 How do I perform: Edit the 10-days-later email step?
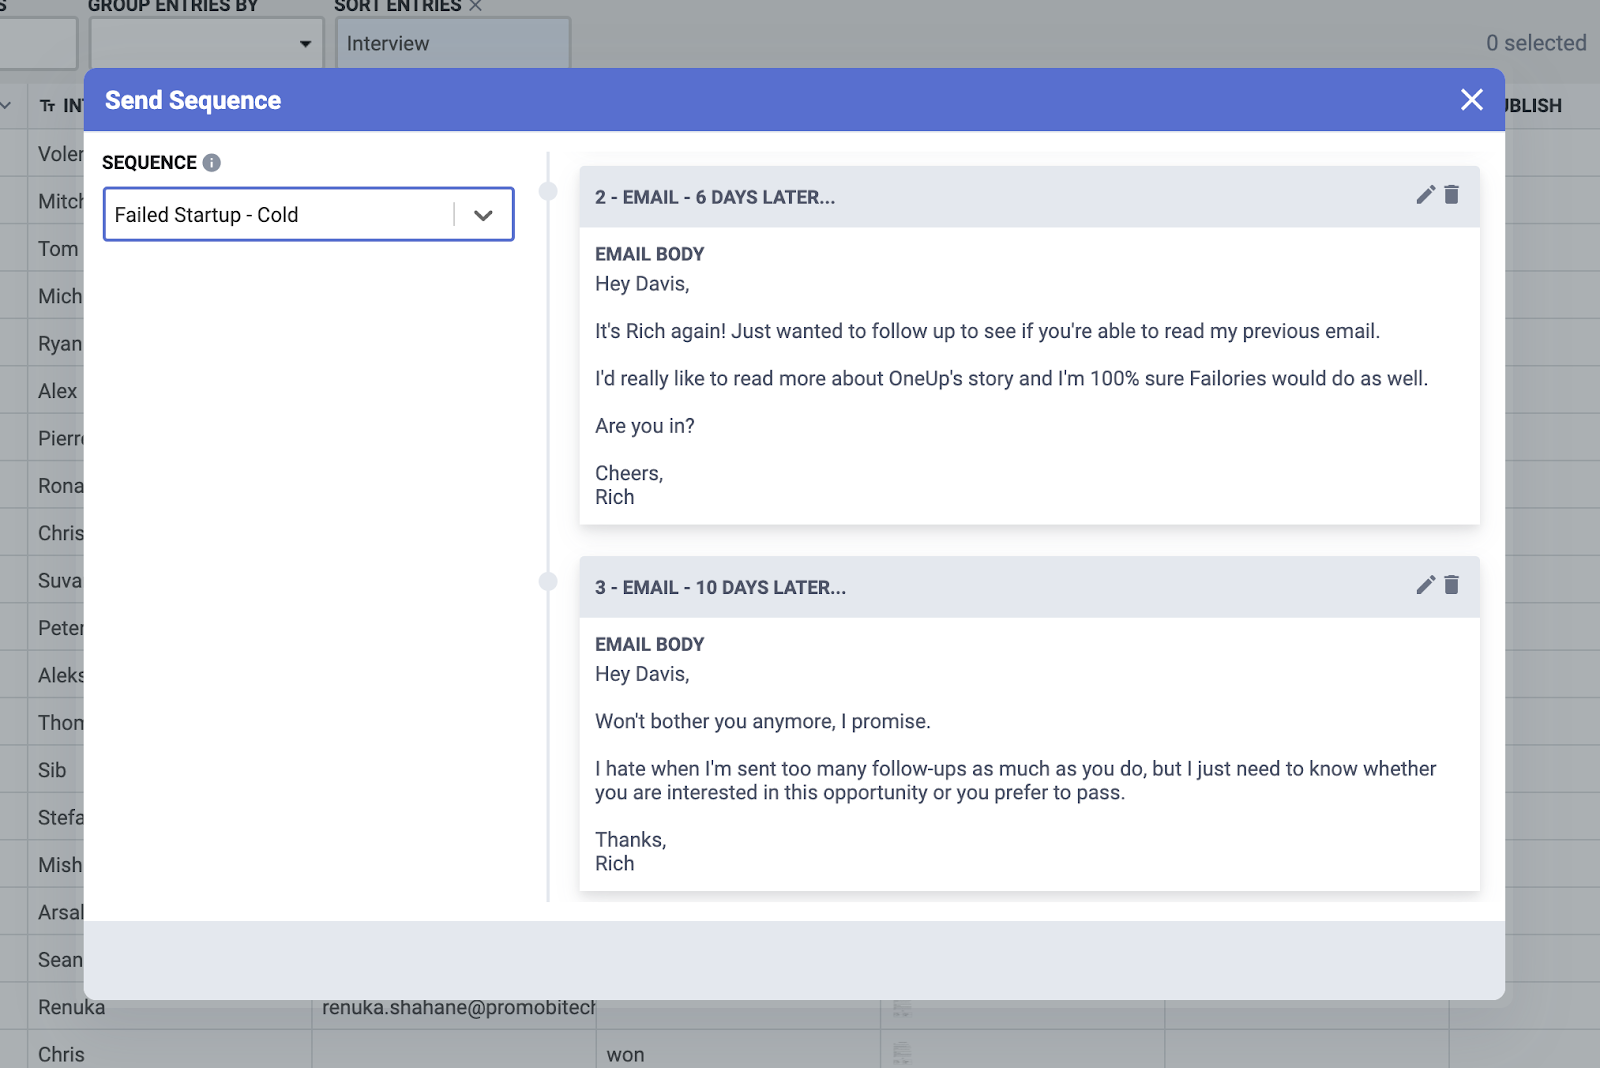(1424, 586)
